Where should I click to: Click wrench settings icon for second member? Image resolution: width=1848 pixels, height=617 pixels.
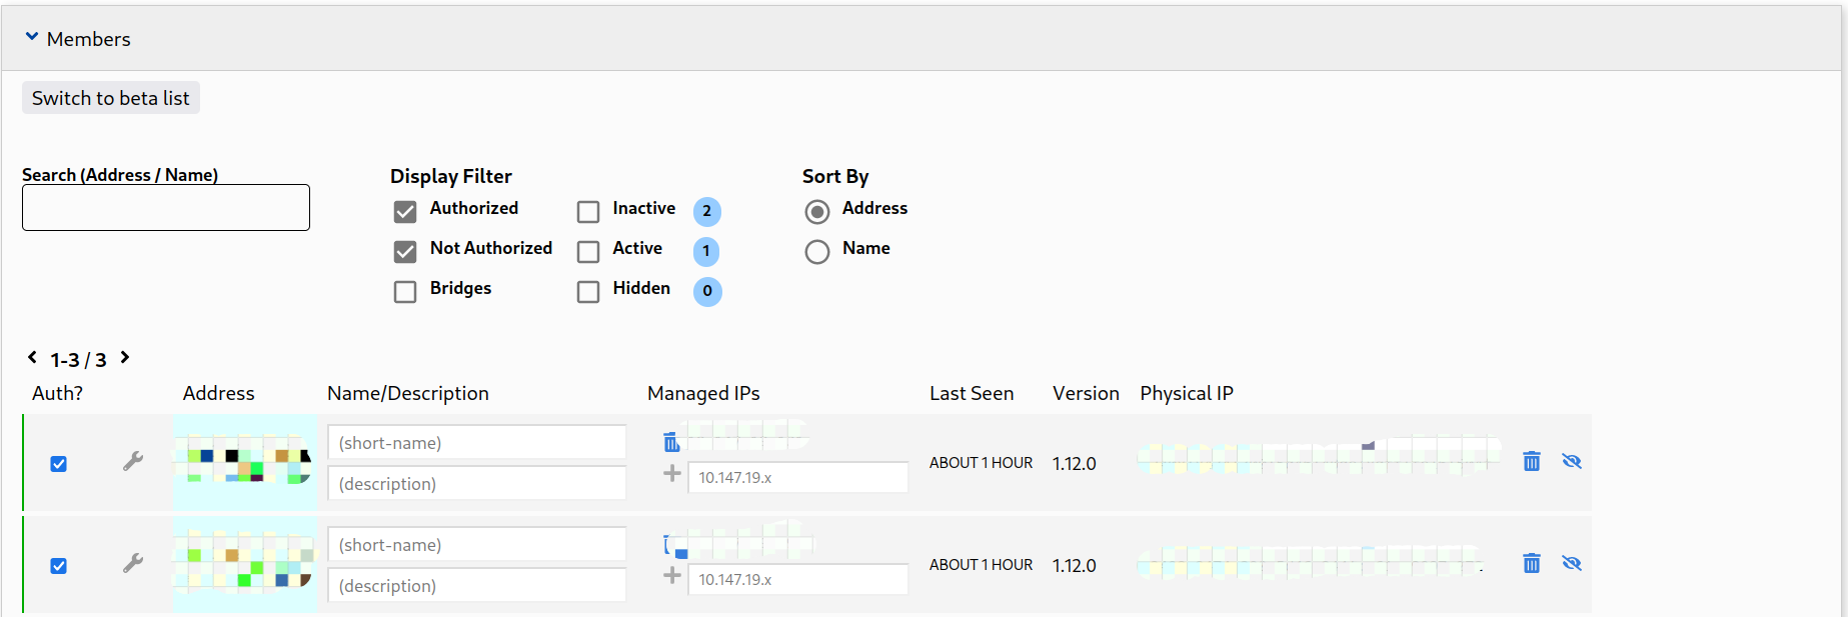coord(133,563)
